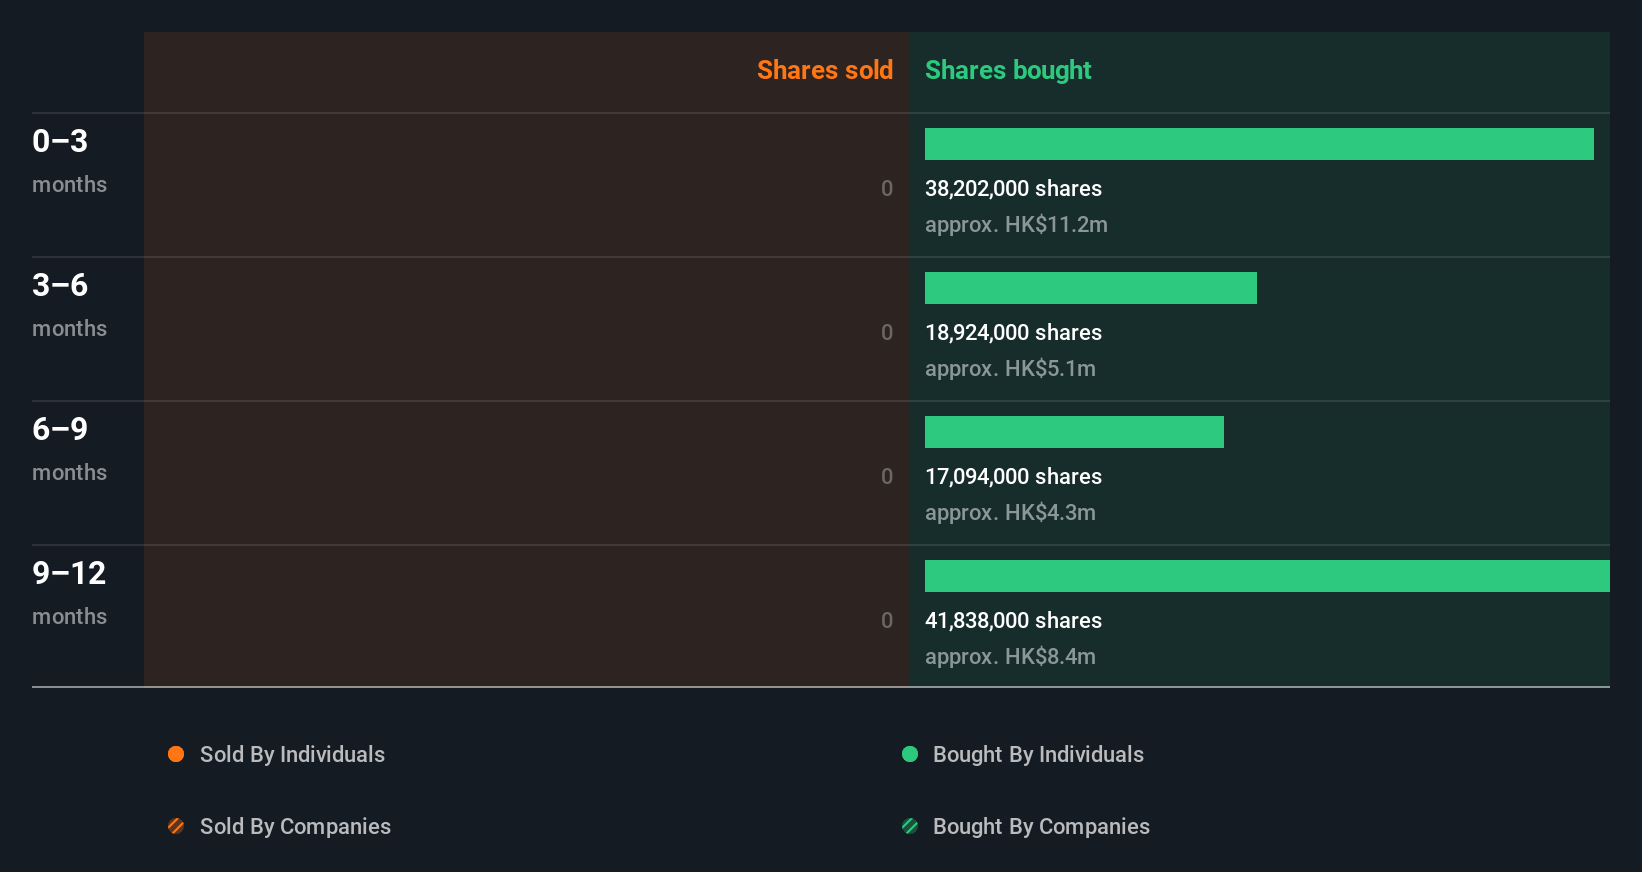Select the 6–9 months bought bar
This screenshot has width=1642, height=872.
pyautogui.click(x=1074, y=432)
